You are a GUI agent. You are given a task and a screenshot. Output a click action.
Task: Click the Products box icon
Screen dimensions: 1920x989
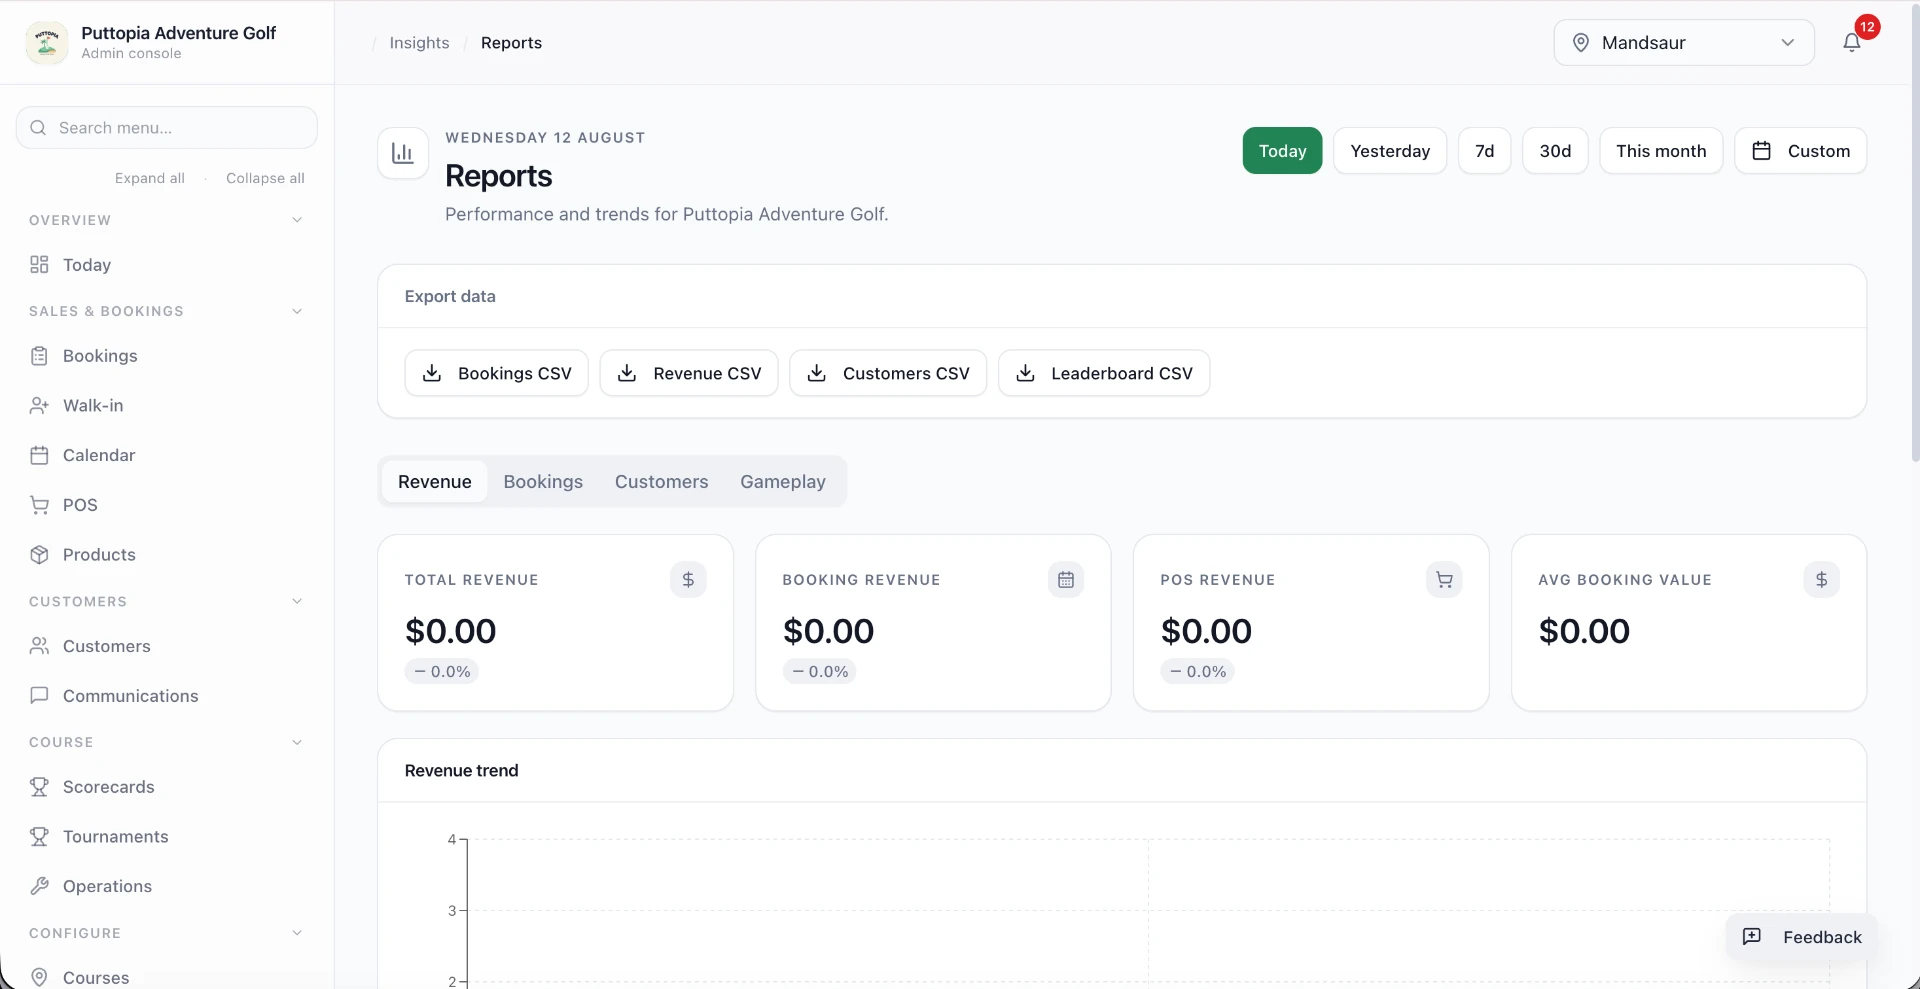[x=39, y=555]
